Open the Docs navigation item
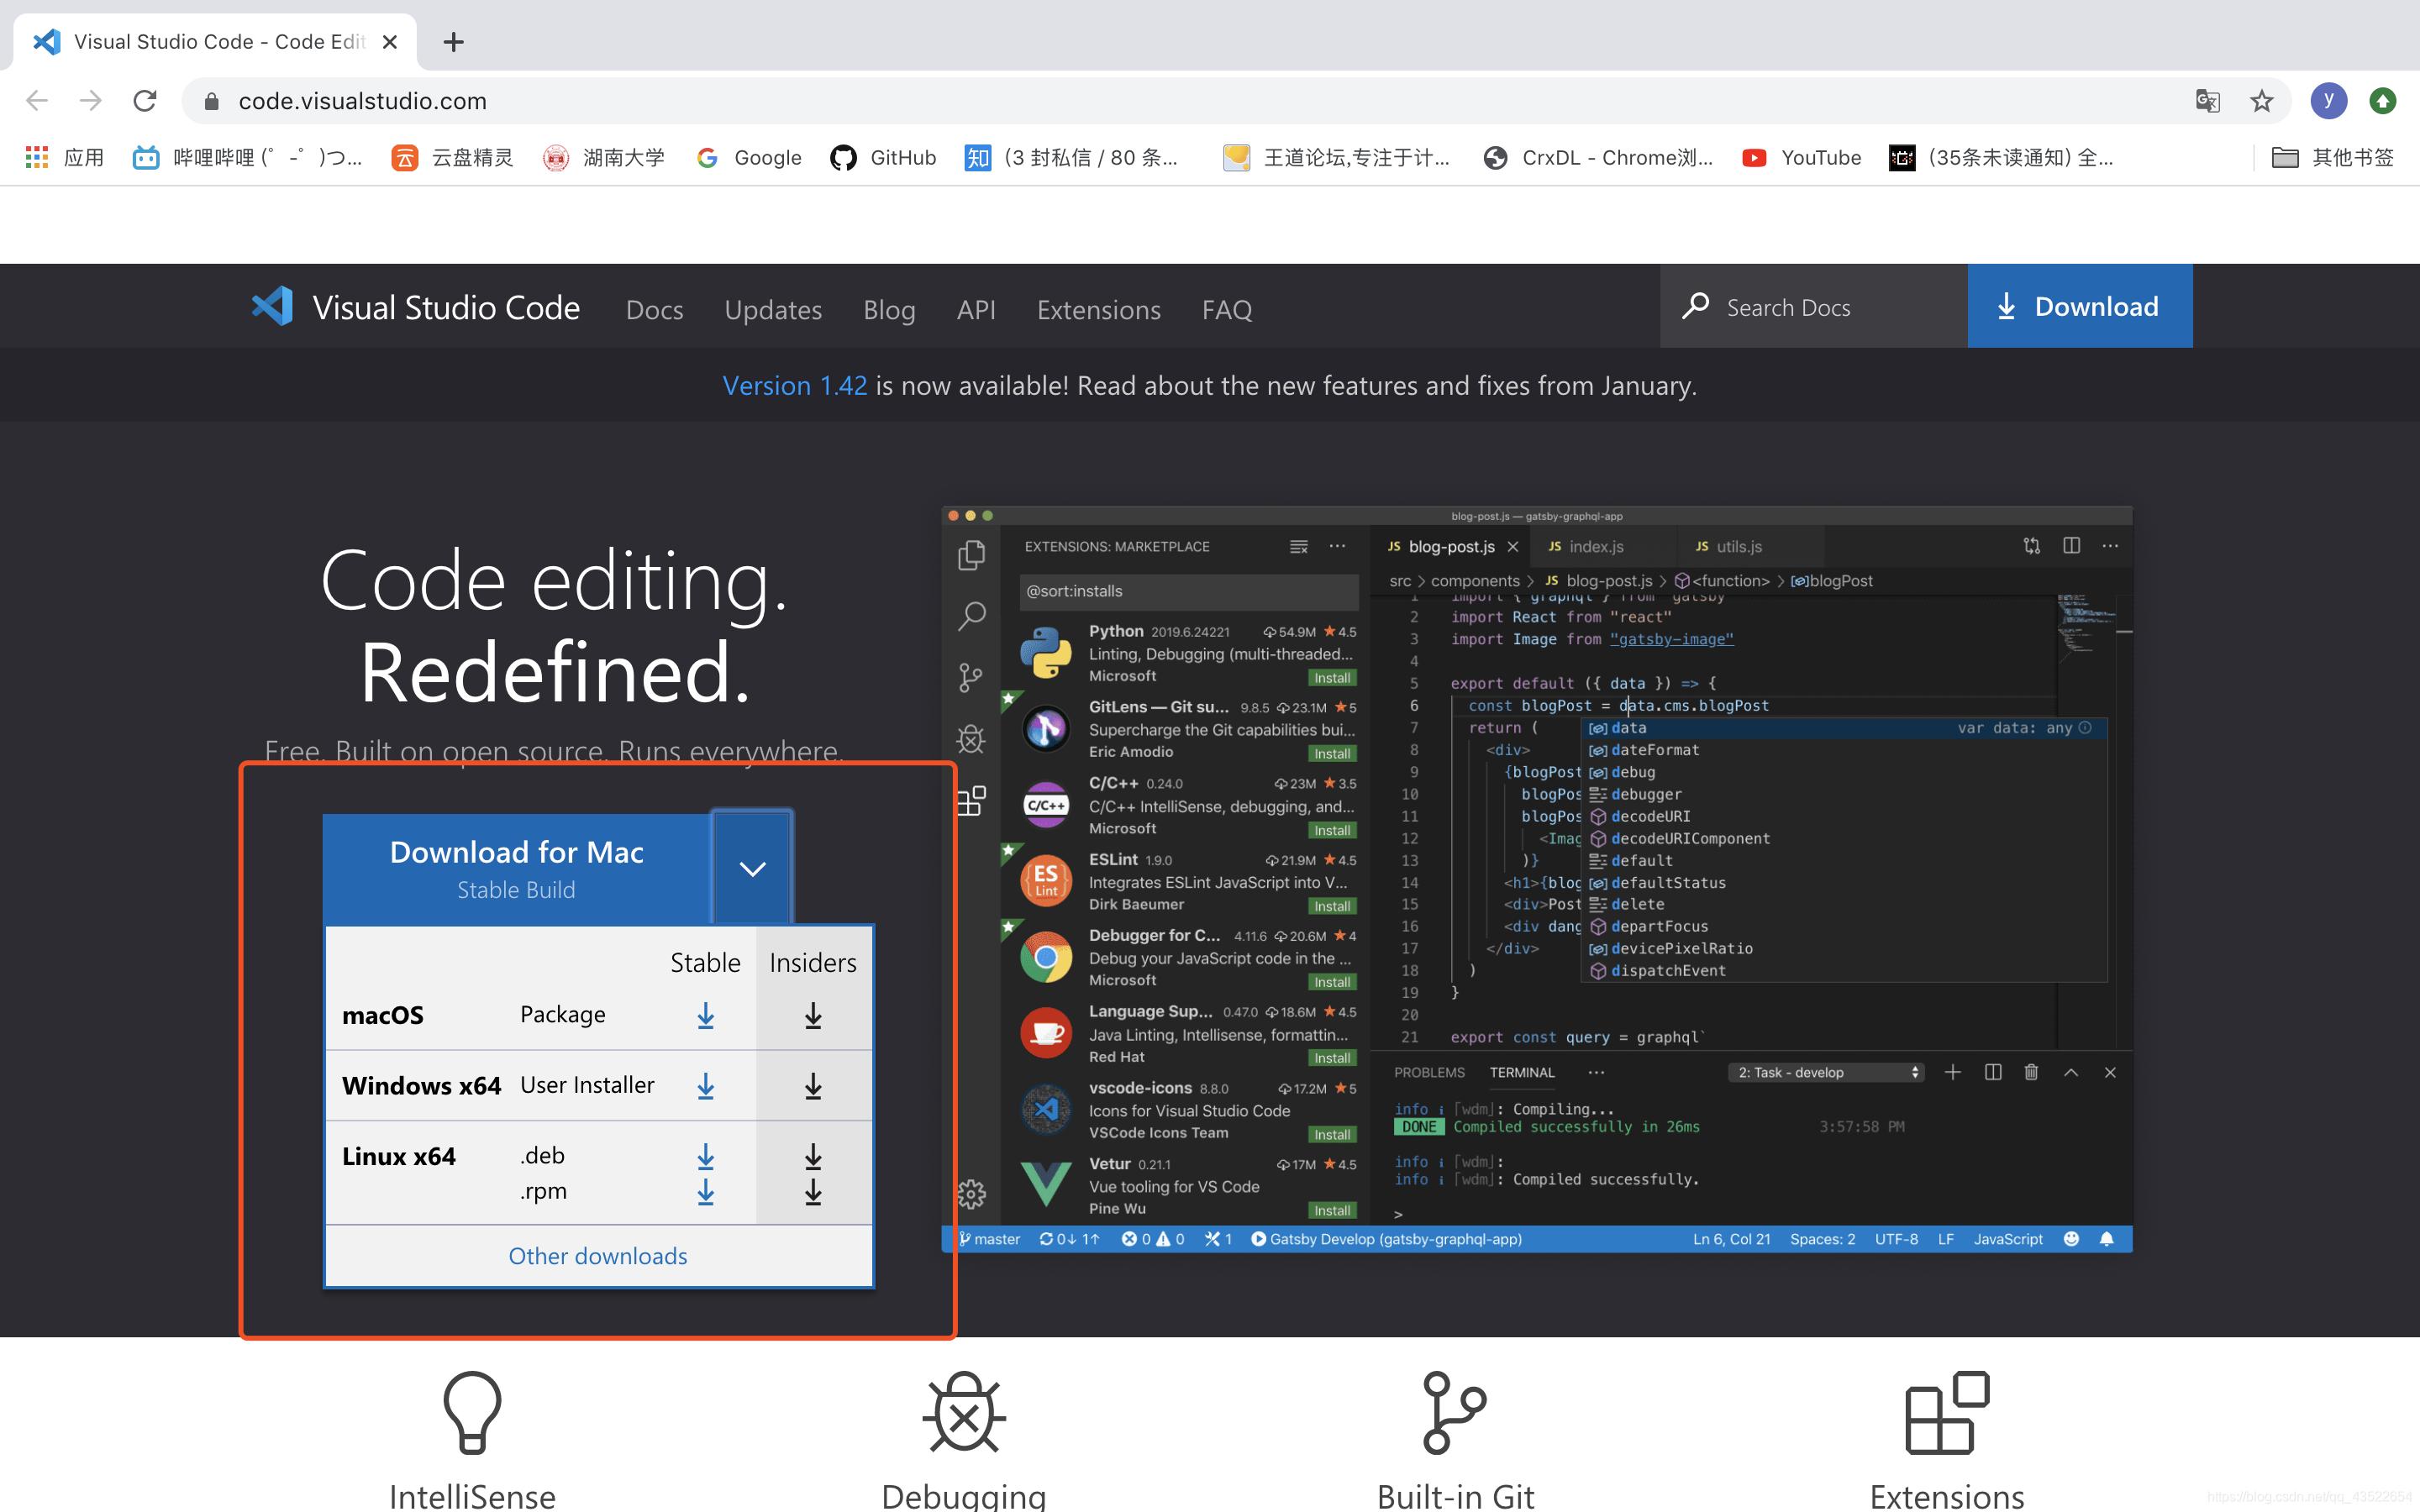 click(x=654, y=310)
